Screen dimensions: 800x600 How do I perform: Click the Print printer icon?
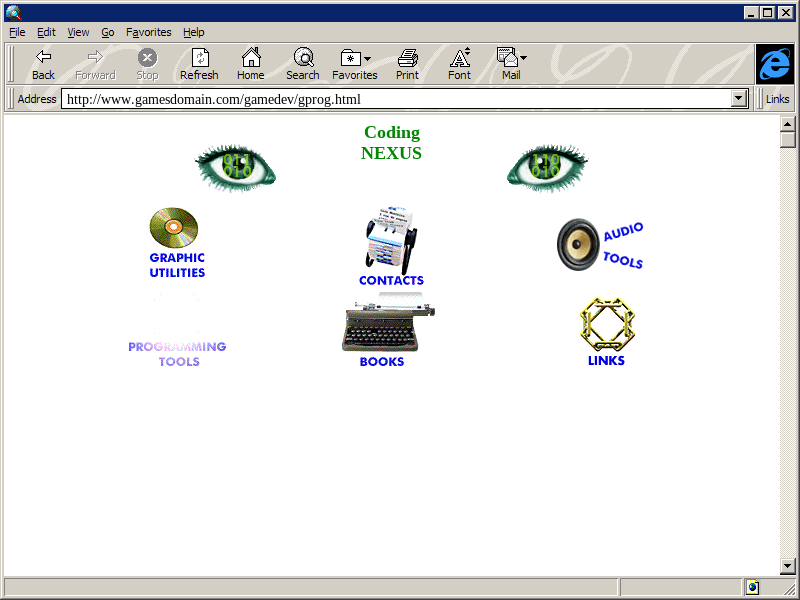click(407, 64)
